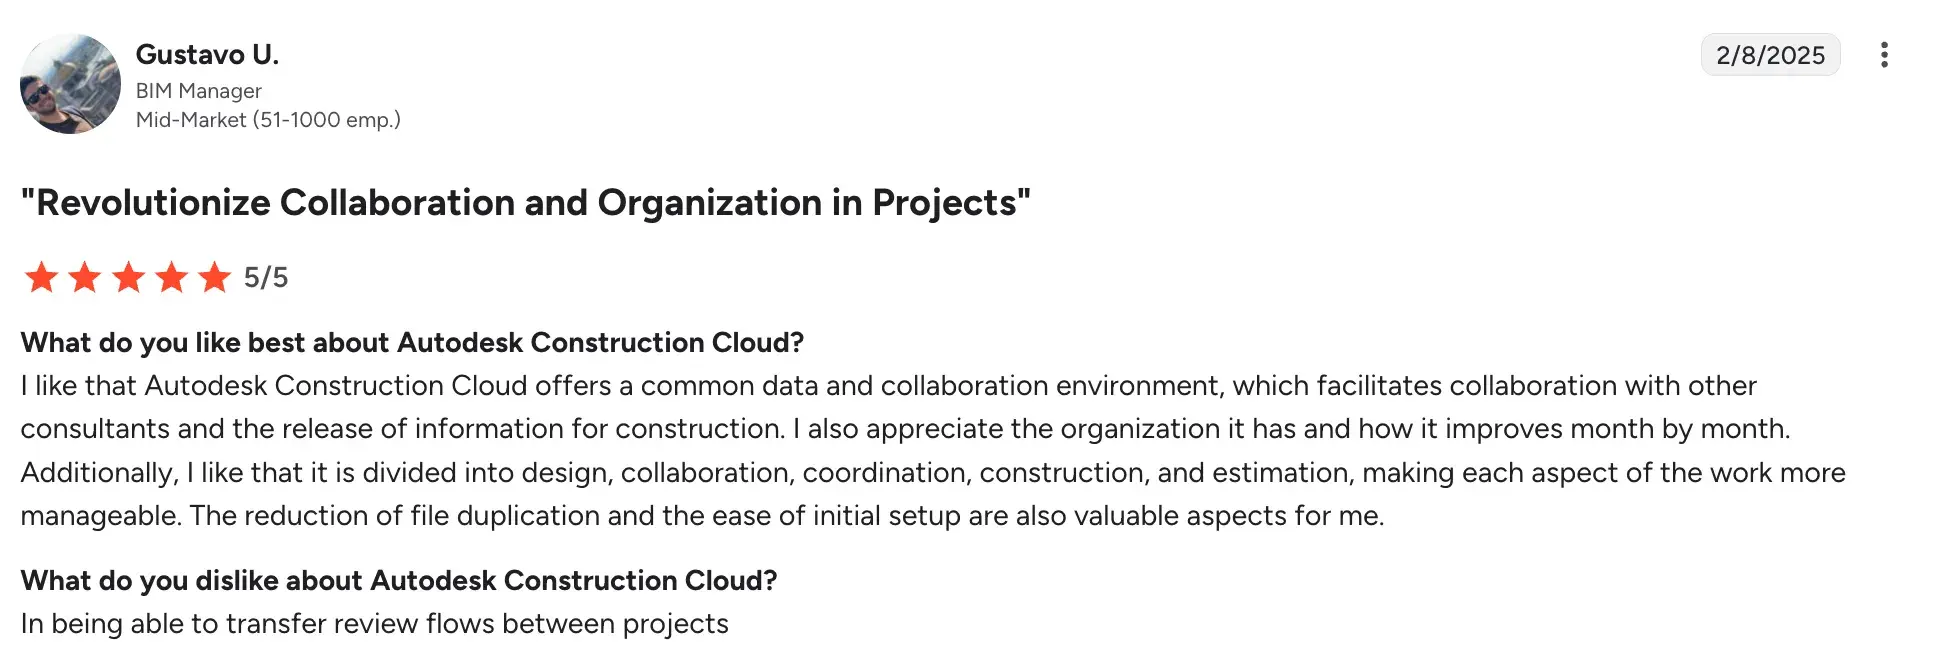
Task: Click the 5/5 rating score
Action: point(266,277)
